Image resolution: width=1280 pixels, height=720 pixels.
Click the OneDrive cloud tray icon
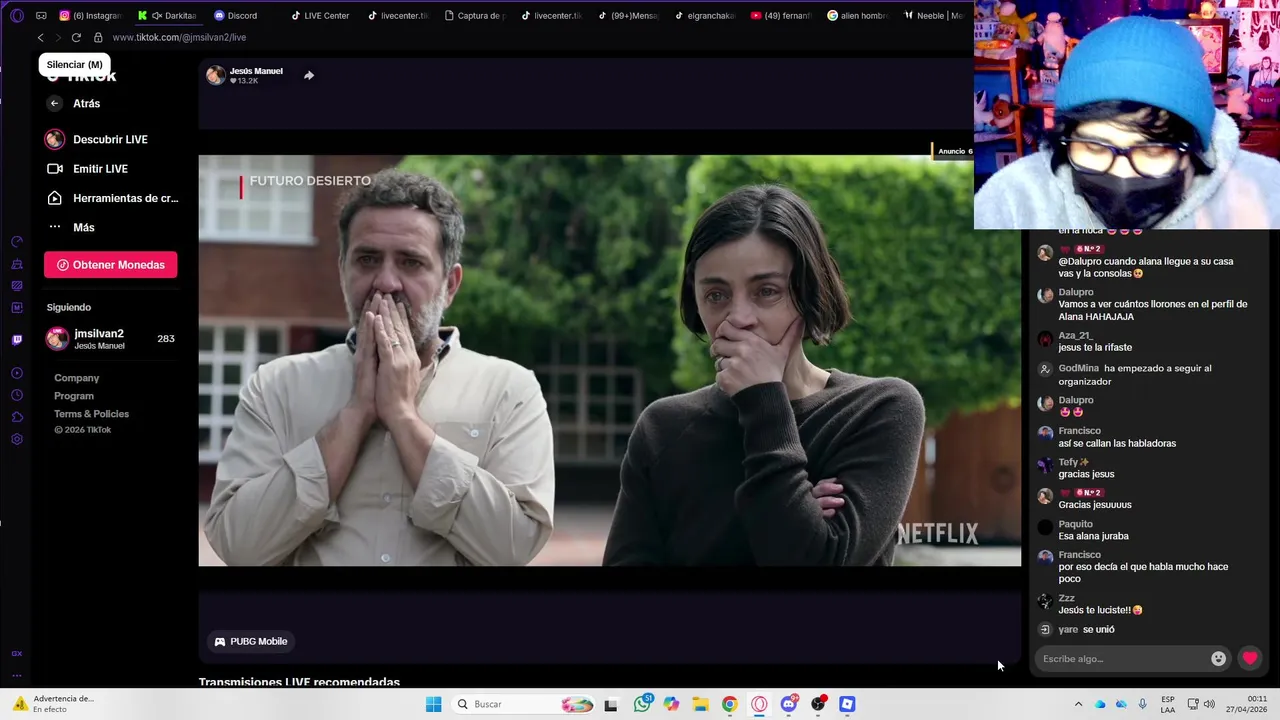pyautogui.click(x=1100, y=704)
